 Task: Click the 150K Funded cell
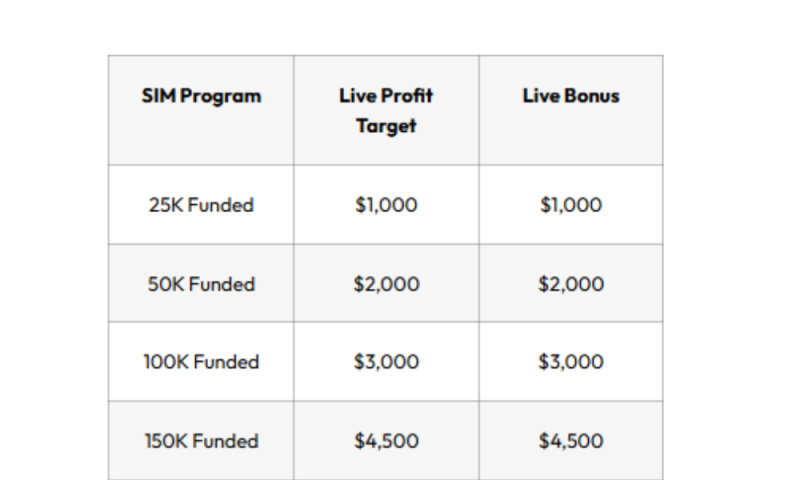pyautogui.click(x=201, y=441)
